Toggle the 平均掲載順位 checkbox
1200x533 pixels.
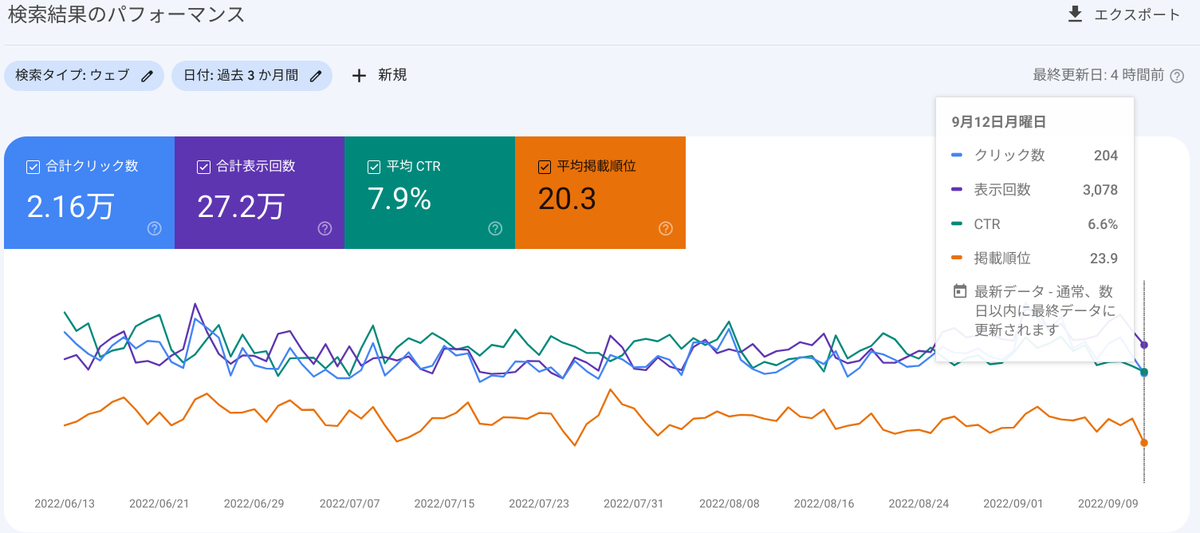pyautogui.click(x=544, y=166)
